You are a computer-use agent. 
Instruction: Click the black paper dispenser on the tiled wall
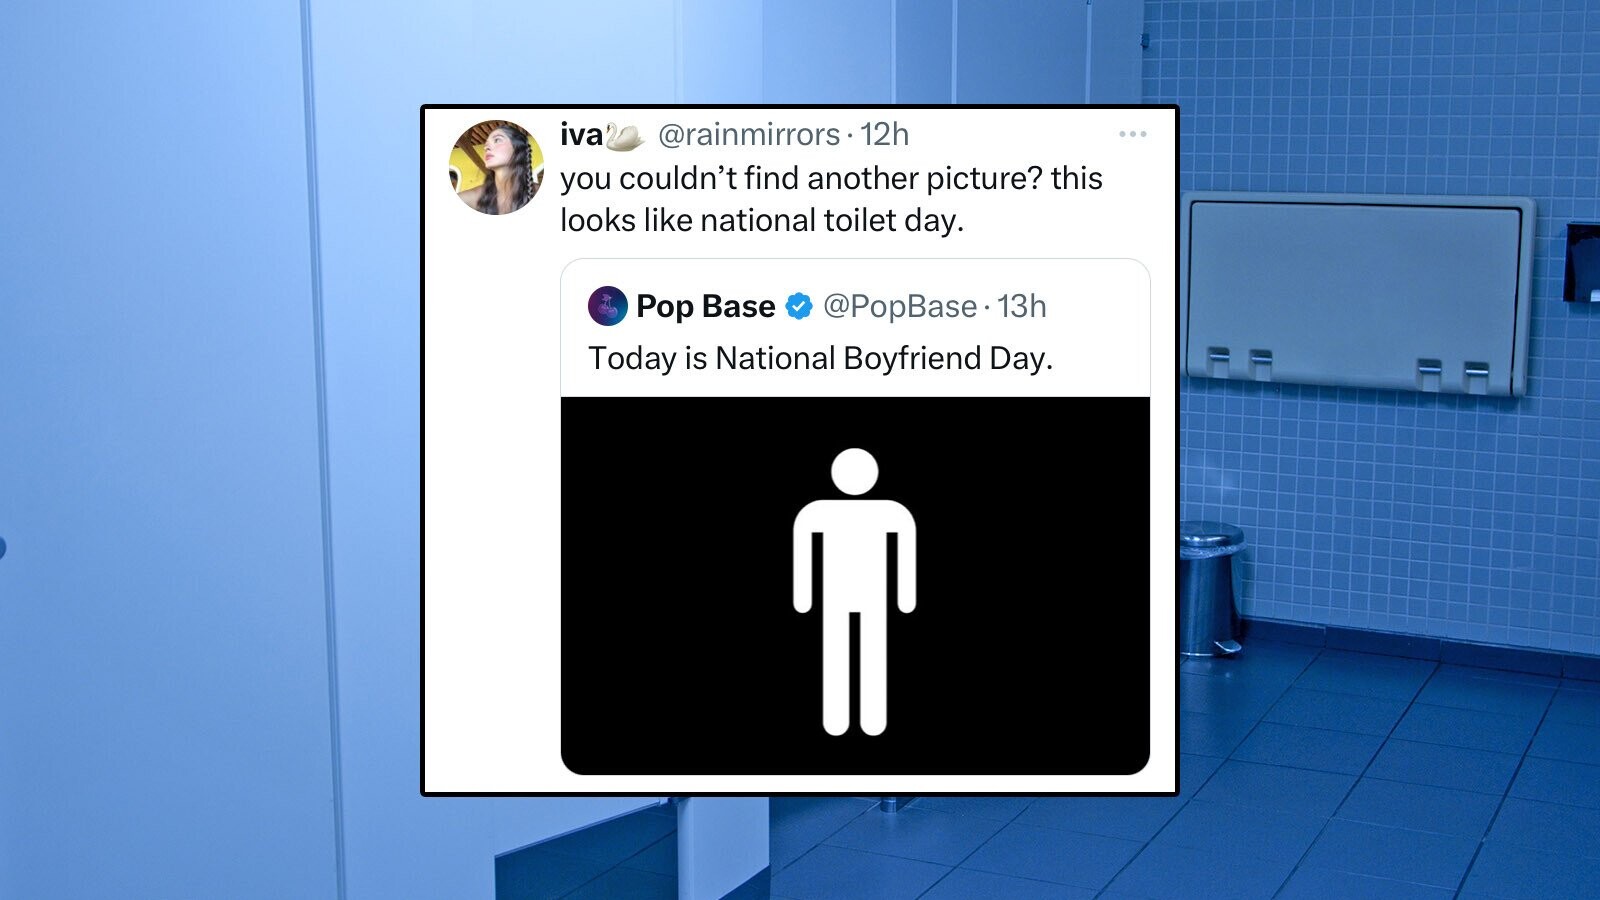(1581, 262)
